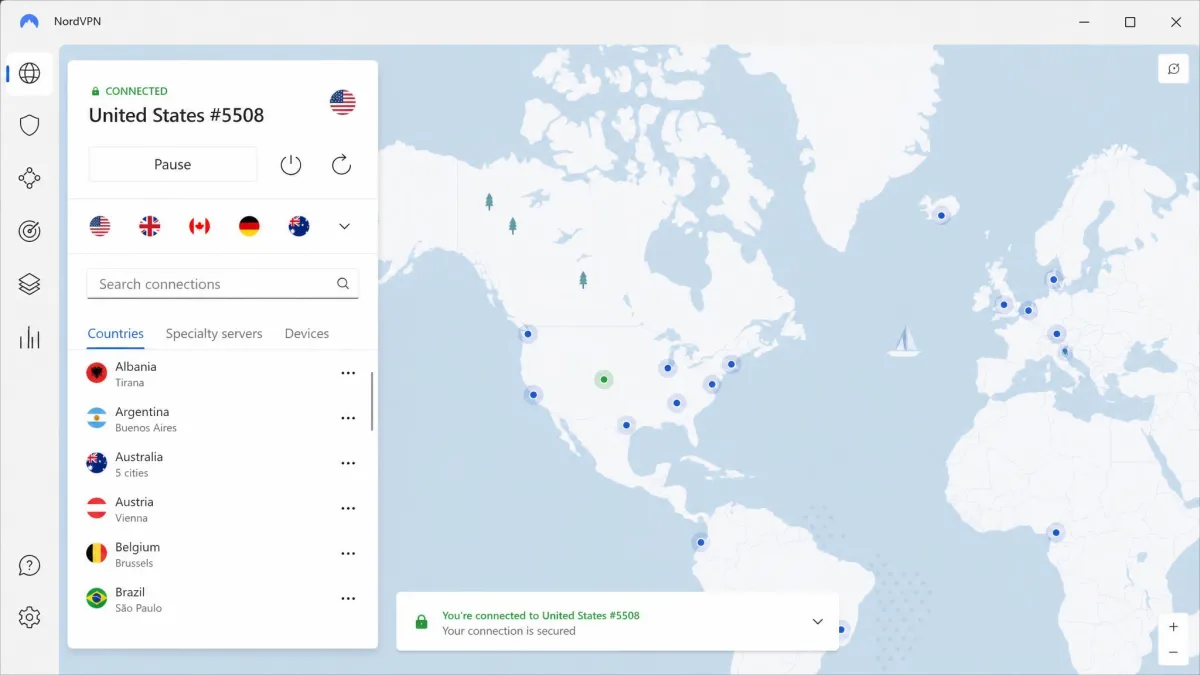Select Argentina in the country list
Image resolution: width=1200 pixels, height=675 pixels.
pos(222,418)
